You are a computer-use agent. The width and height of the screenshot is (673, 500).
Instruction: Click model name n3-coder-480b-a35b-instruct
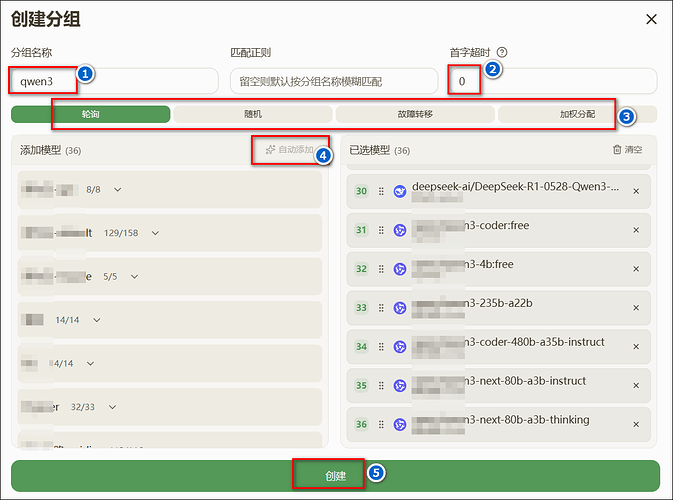tap(534, 342)
